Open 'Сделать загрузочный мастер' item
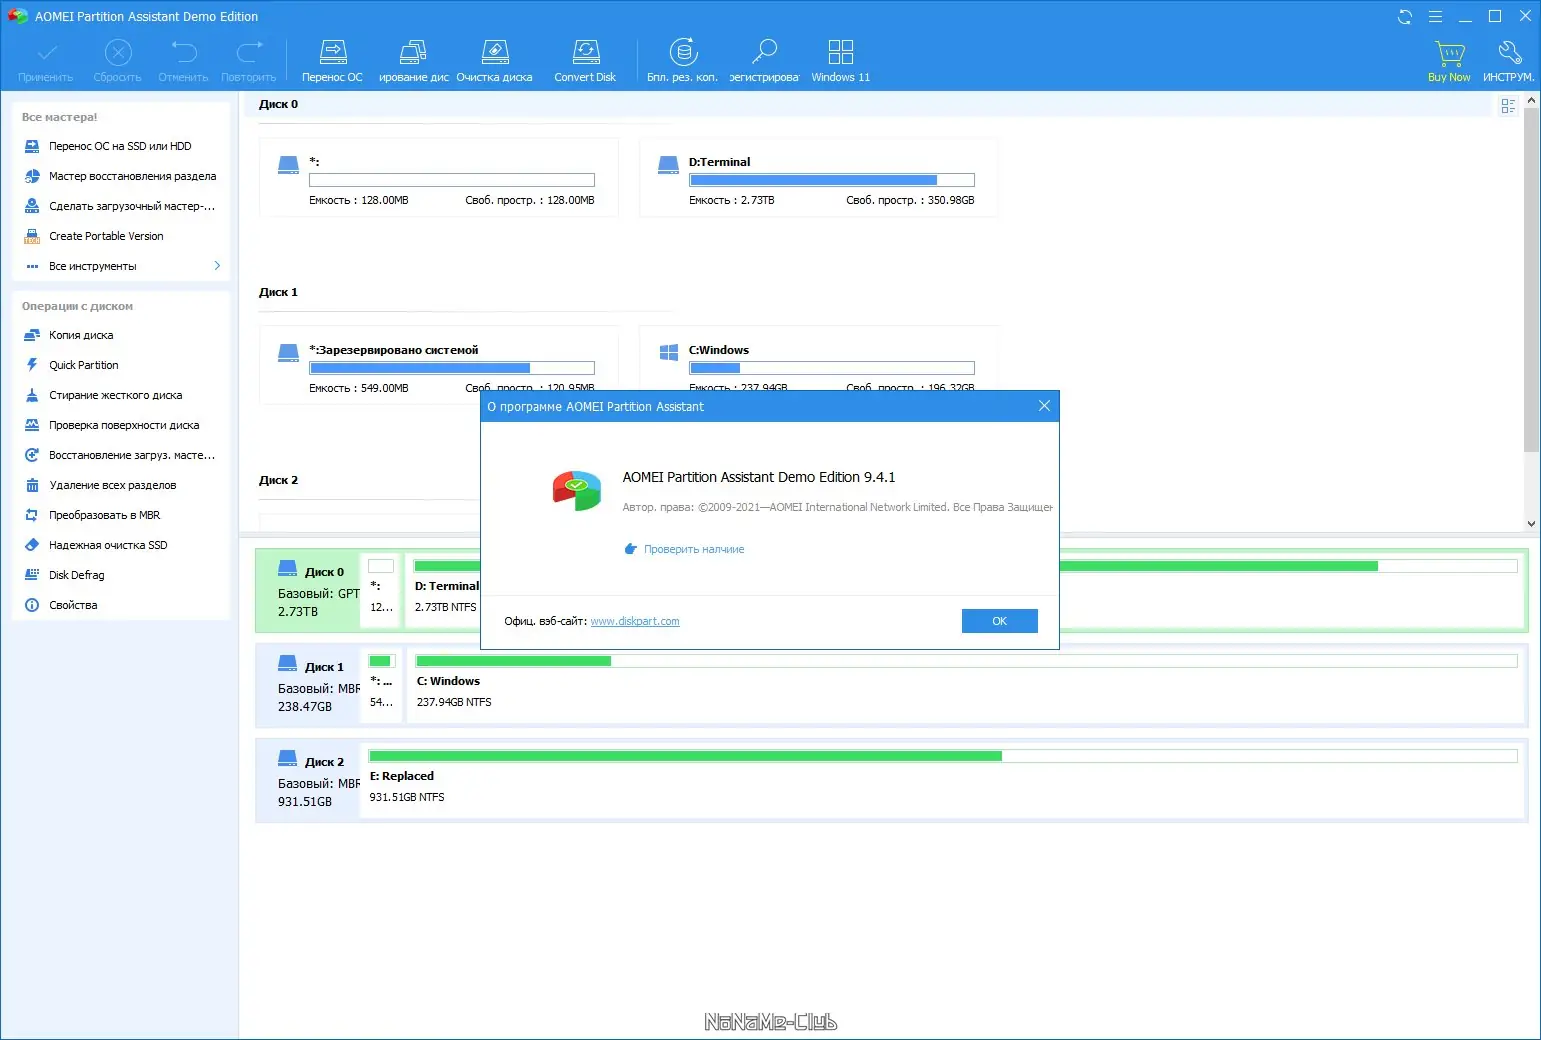 tap(120, 206)
